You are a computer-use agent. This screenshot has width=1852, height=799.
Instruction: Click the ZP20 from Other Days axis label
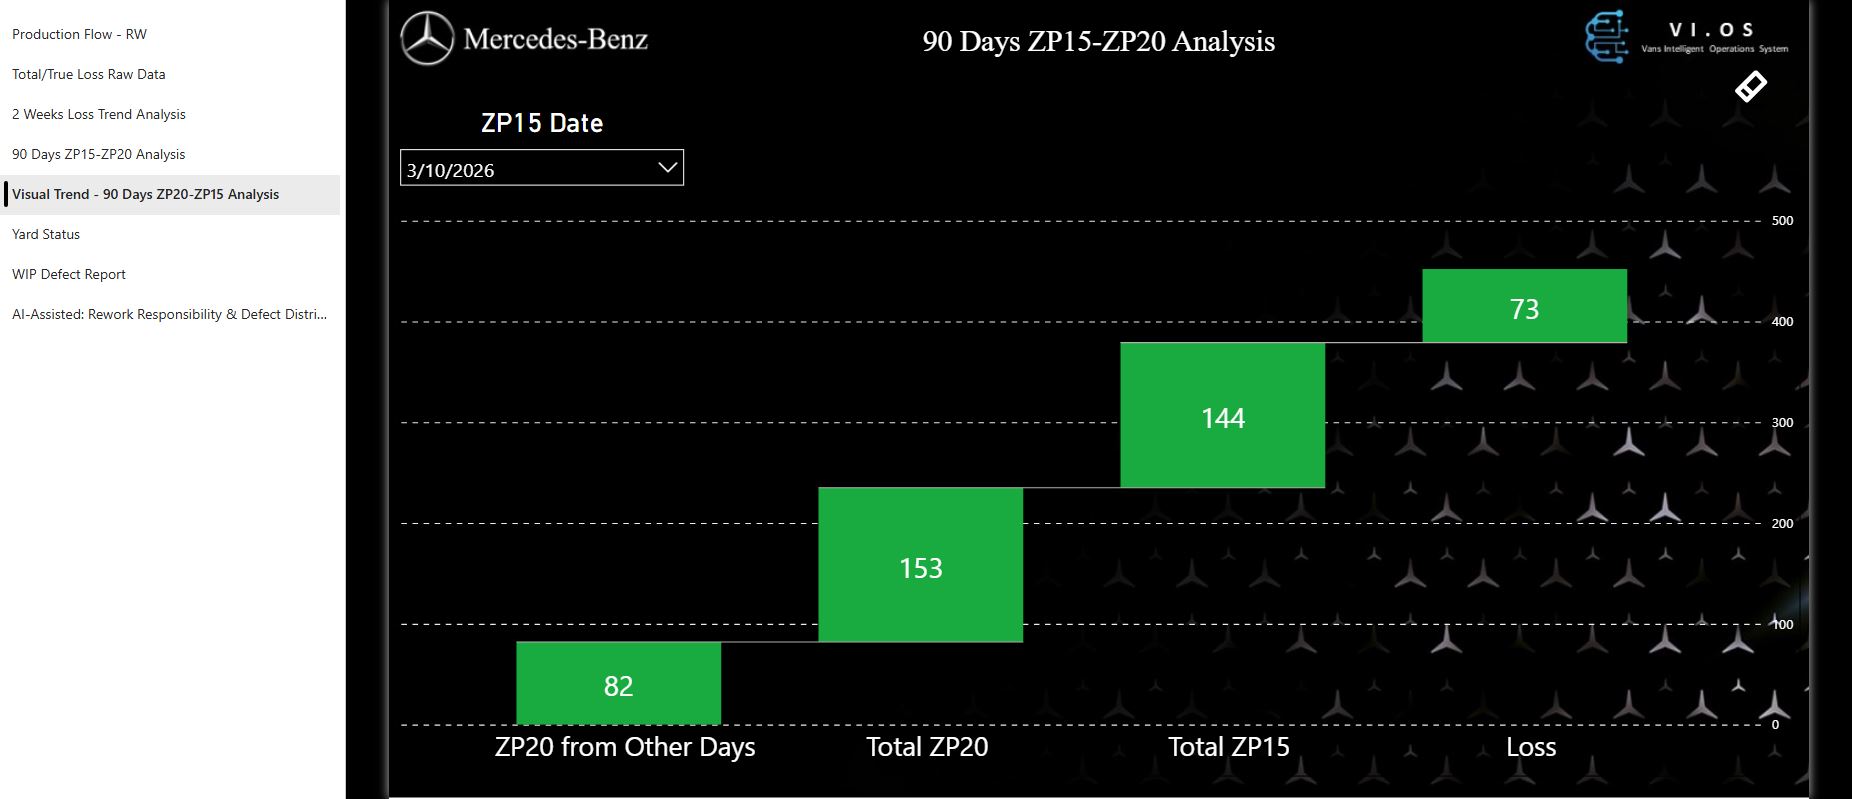click(x=625, y=747)
